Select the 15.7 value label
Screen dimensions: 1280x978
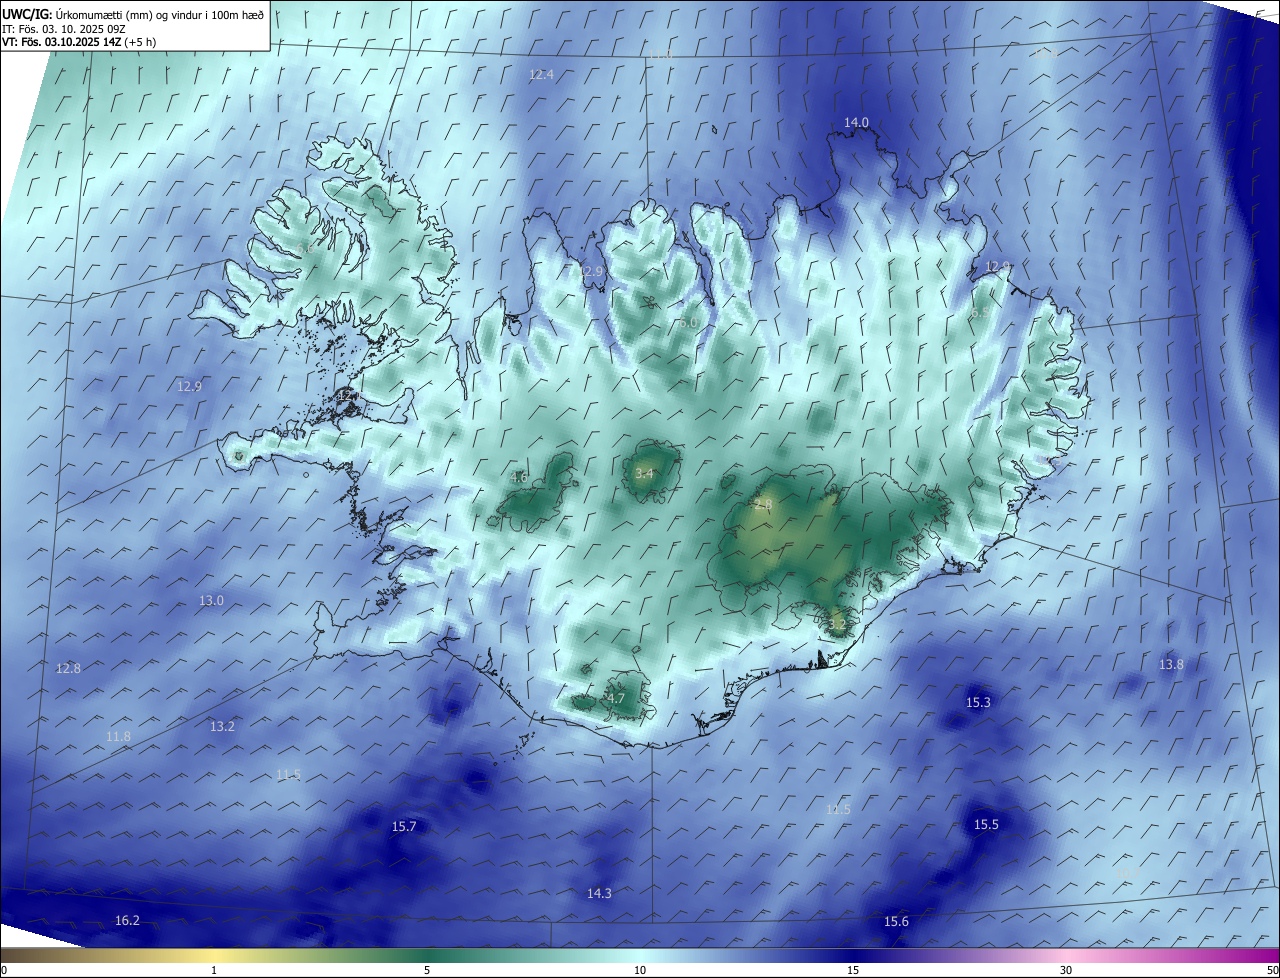[x=404, y=827]
